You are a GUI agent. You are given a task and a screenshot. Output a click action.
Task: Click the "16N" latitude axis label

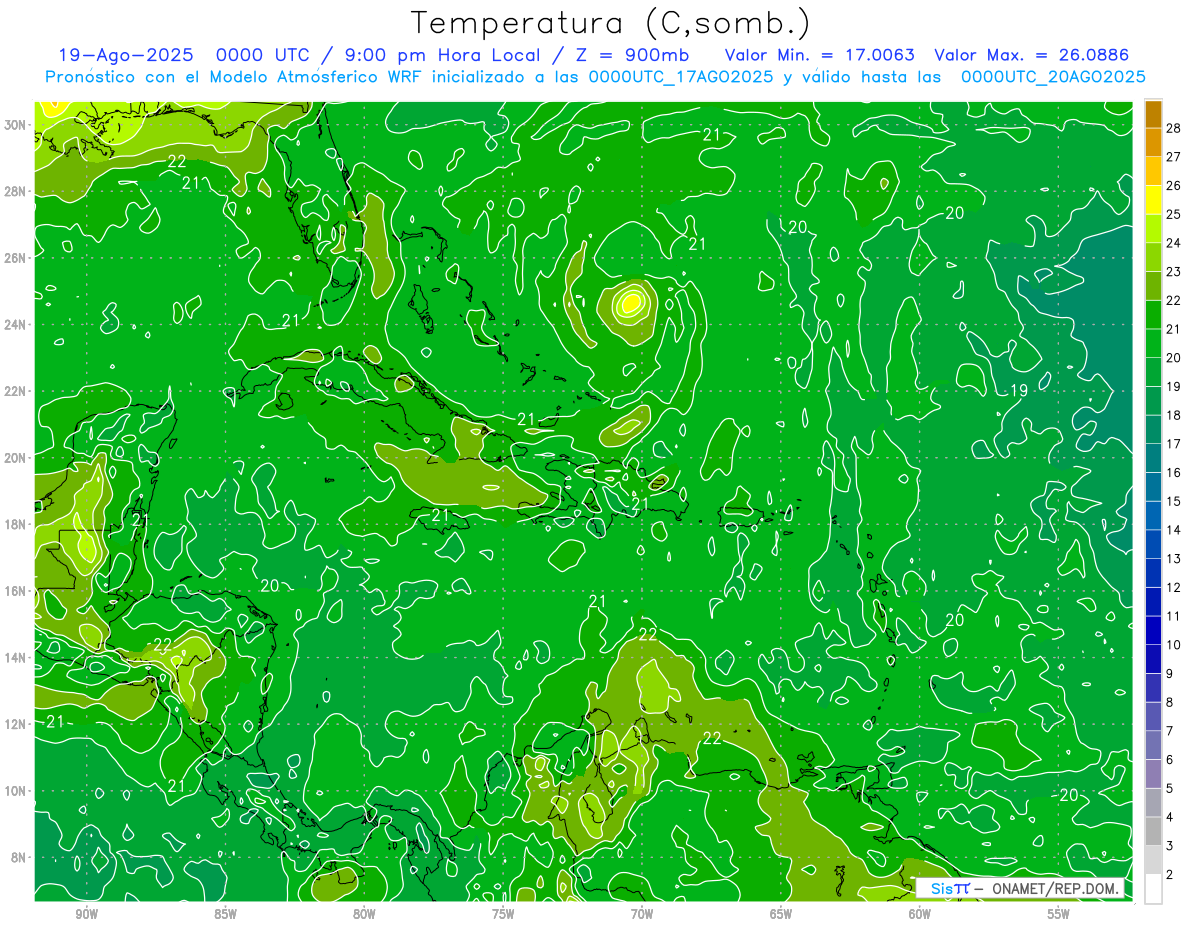17,591
